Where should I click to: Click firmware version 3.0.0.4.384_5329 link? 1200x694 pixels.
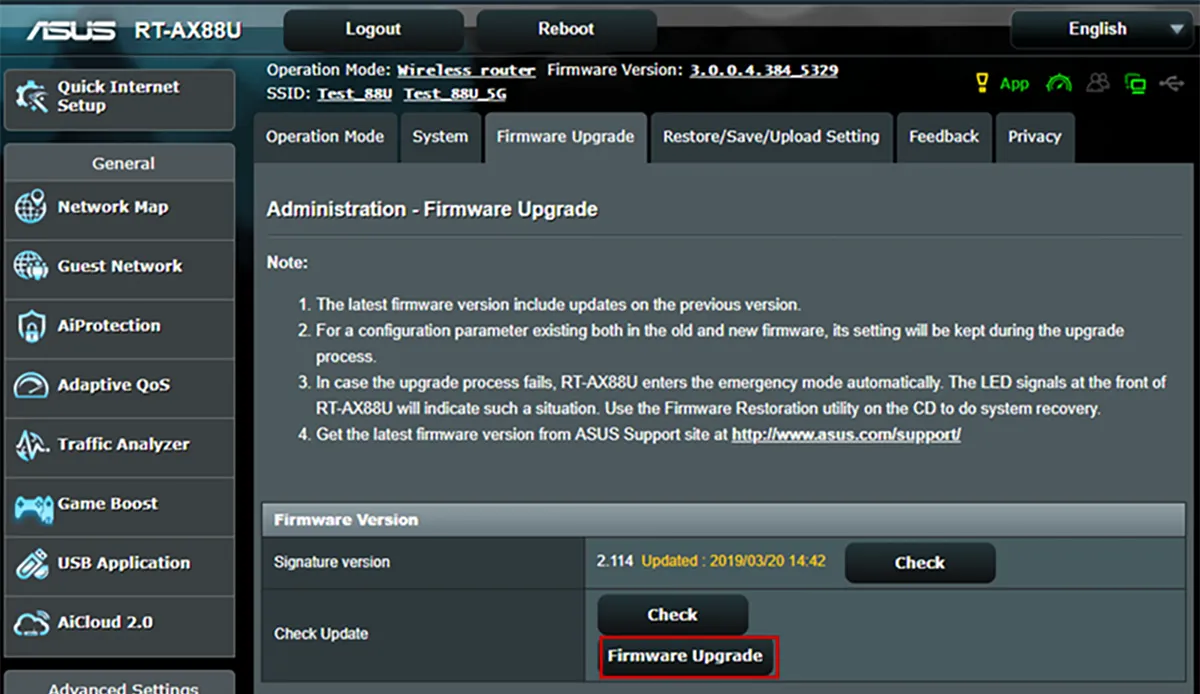pyautogui.click(x=764, y=70)
